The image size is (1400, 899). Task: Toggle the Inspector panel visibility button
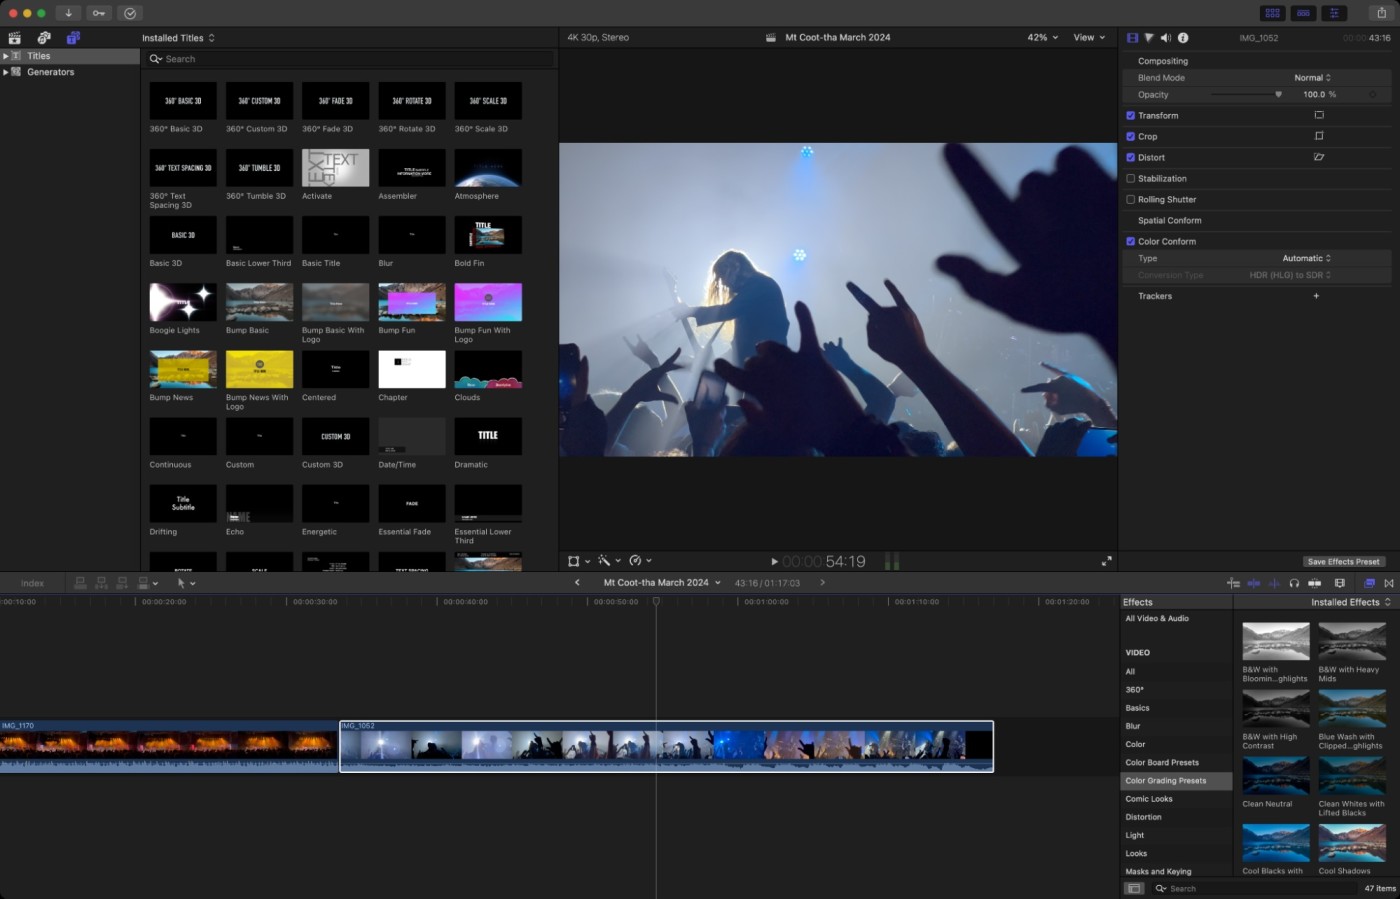[1334, 13]
